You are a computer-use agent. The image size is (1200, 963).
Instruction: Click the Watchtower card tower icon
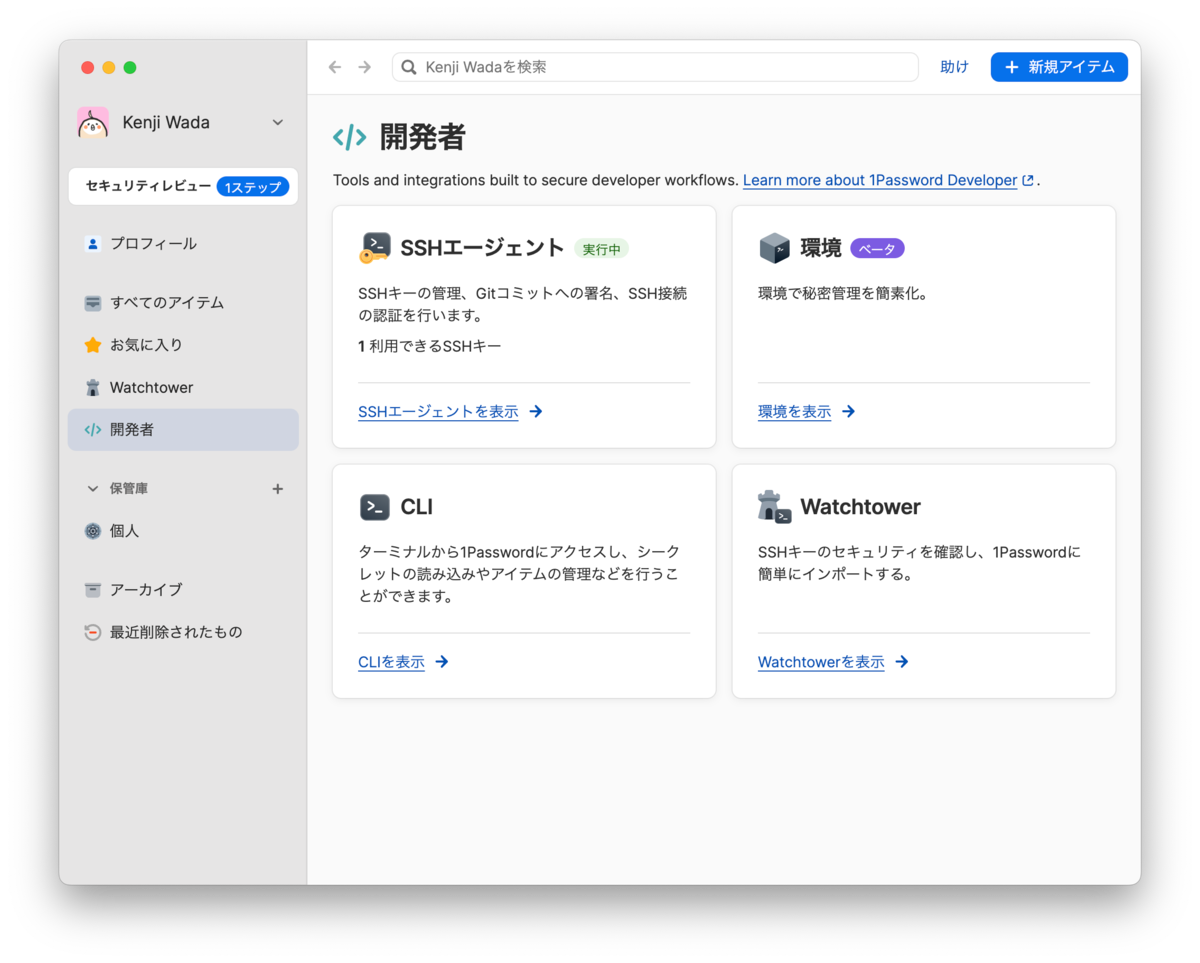(x=775, y=507)
